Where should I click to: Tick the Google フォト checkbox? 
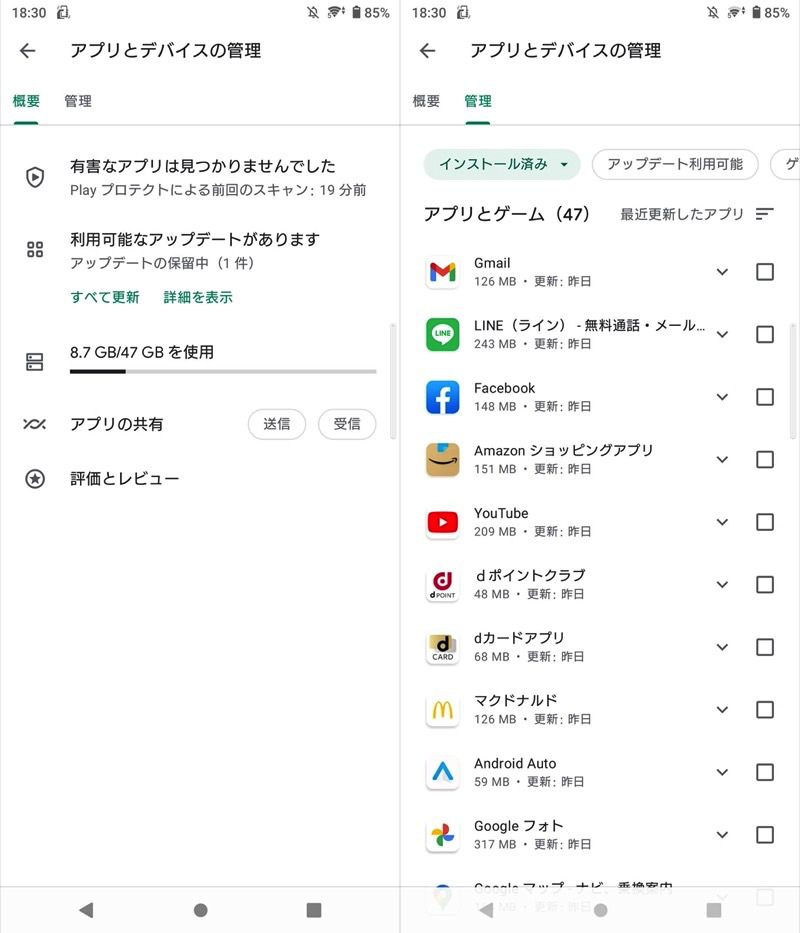click(765, 835)
